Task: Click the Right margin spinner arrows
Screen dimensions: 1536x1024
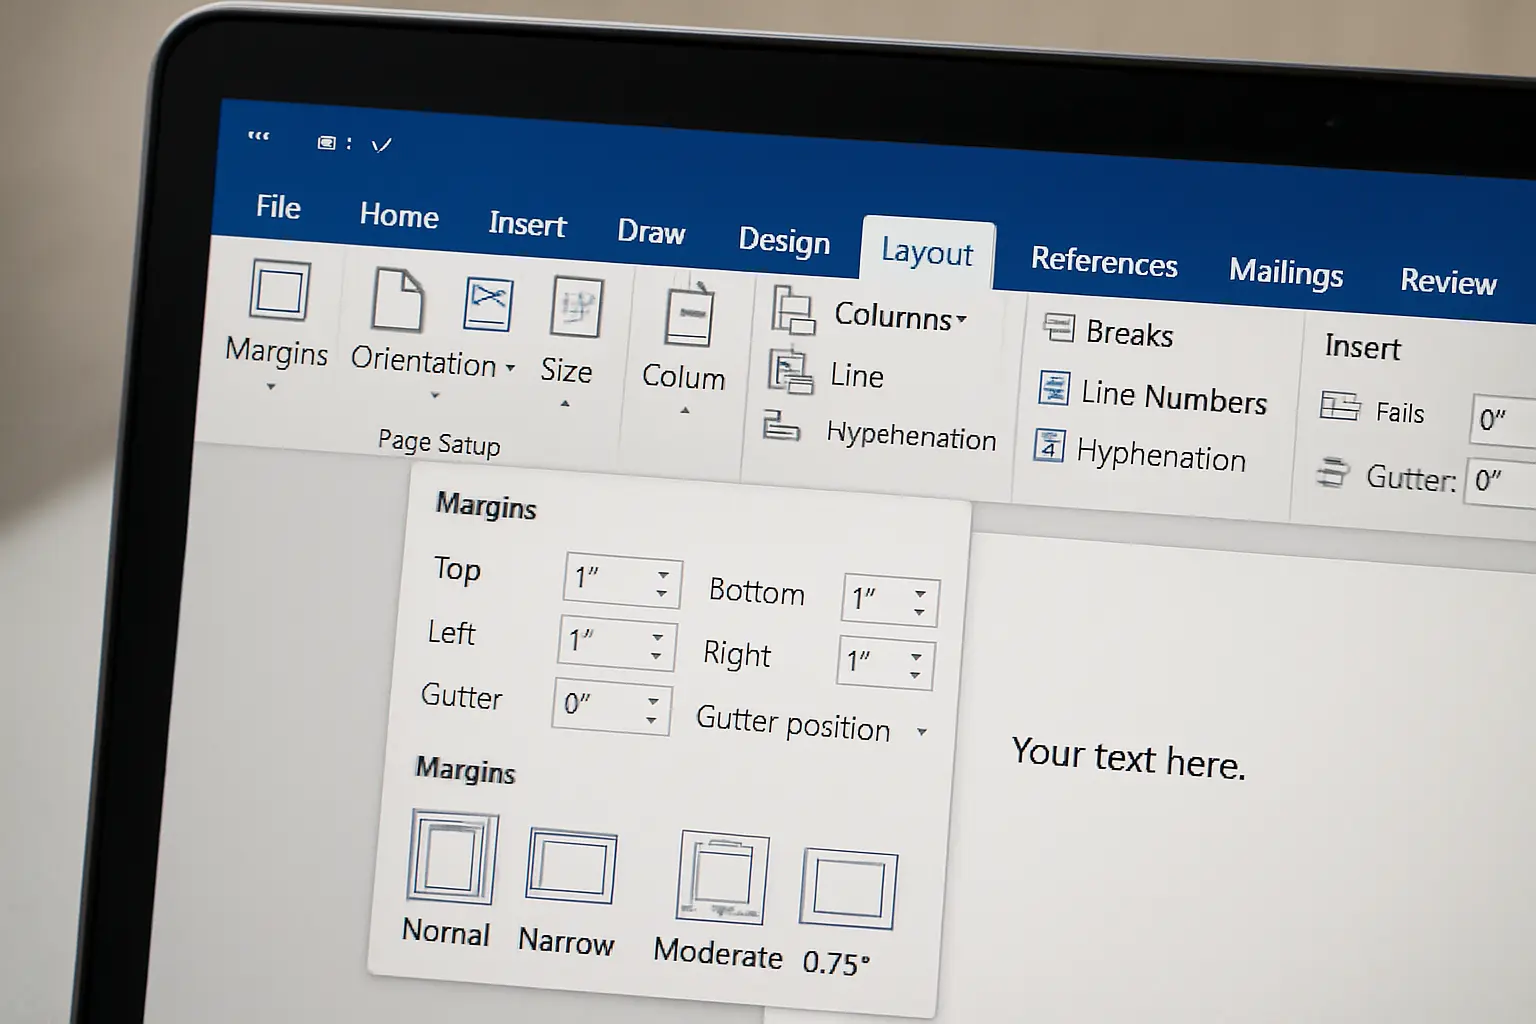Action: pyautogui.click(x=916, y=665)
